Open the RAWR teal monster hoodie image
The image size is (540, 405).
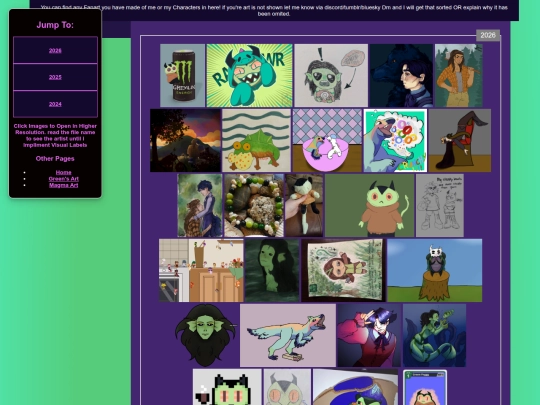(249, 75)
